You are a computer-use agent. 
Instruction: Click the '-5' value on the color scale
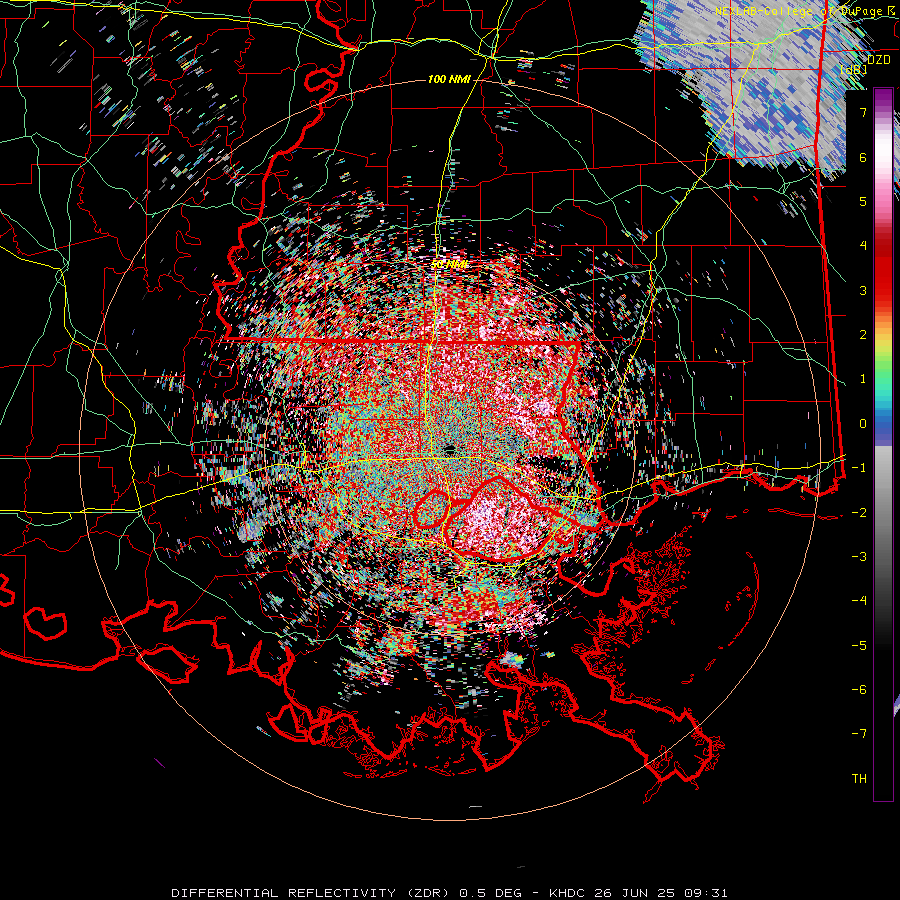point(859,645)
